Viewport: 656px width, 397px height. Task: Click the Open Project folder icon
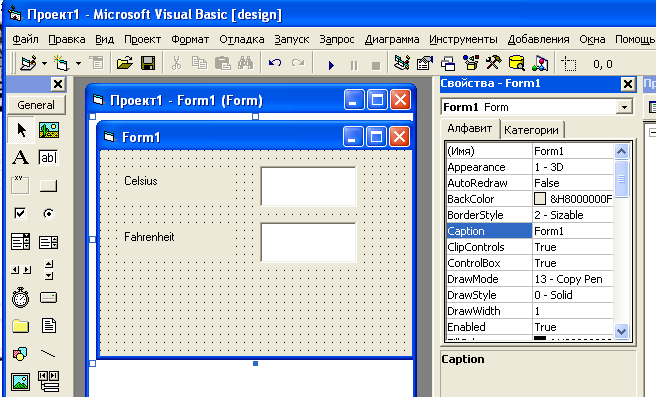[x=125, y=64]
